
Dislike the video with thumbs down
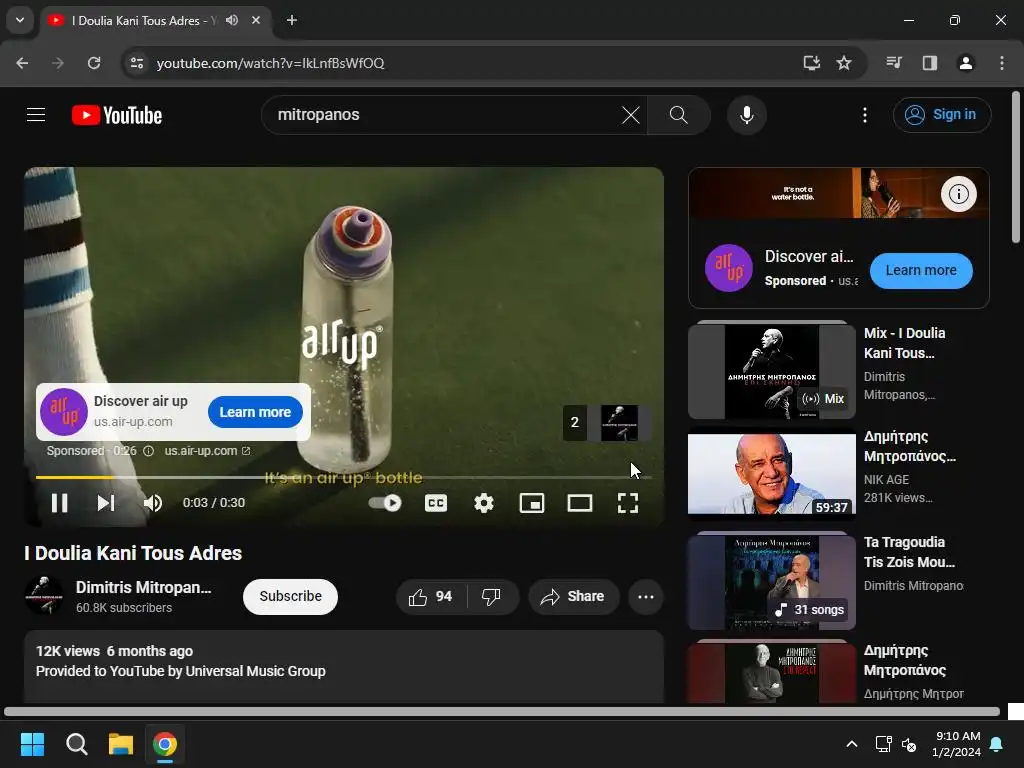click(492, 596)
